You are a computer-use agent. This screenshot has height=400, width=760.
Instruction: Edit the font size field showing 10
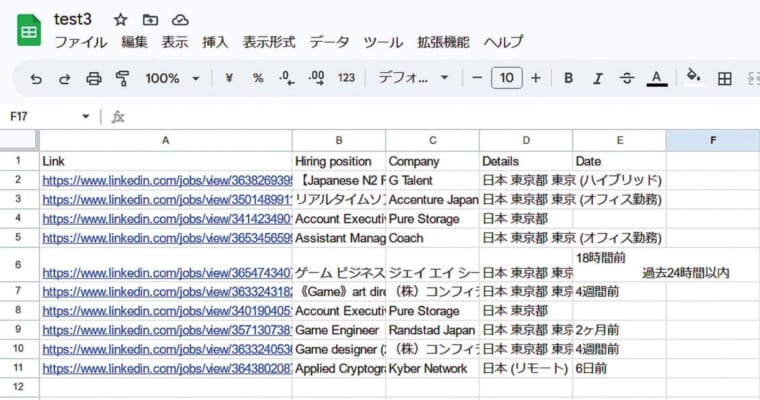(x=507, y=78)
